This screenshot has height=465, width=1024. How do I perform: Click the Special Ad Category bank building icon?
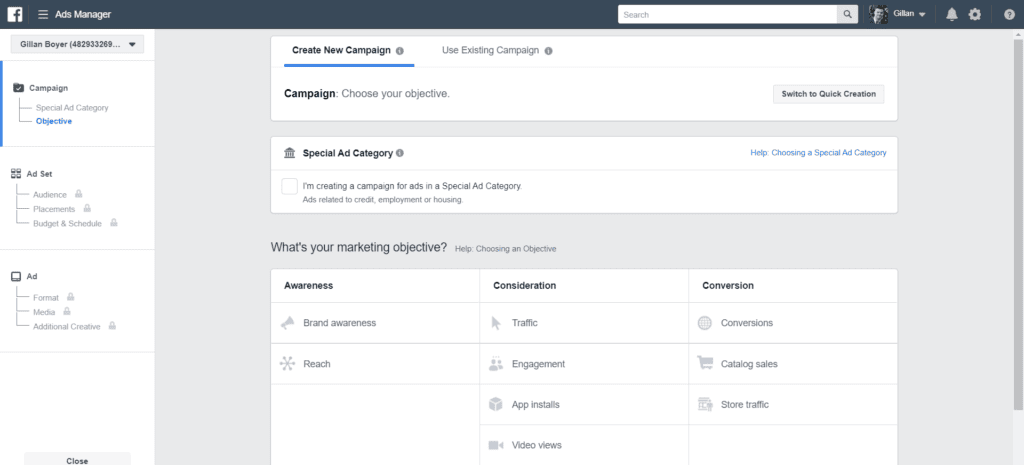pyautogui.click(x=289, y=153)
